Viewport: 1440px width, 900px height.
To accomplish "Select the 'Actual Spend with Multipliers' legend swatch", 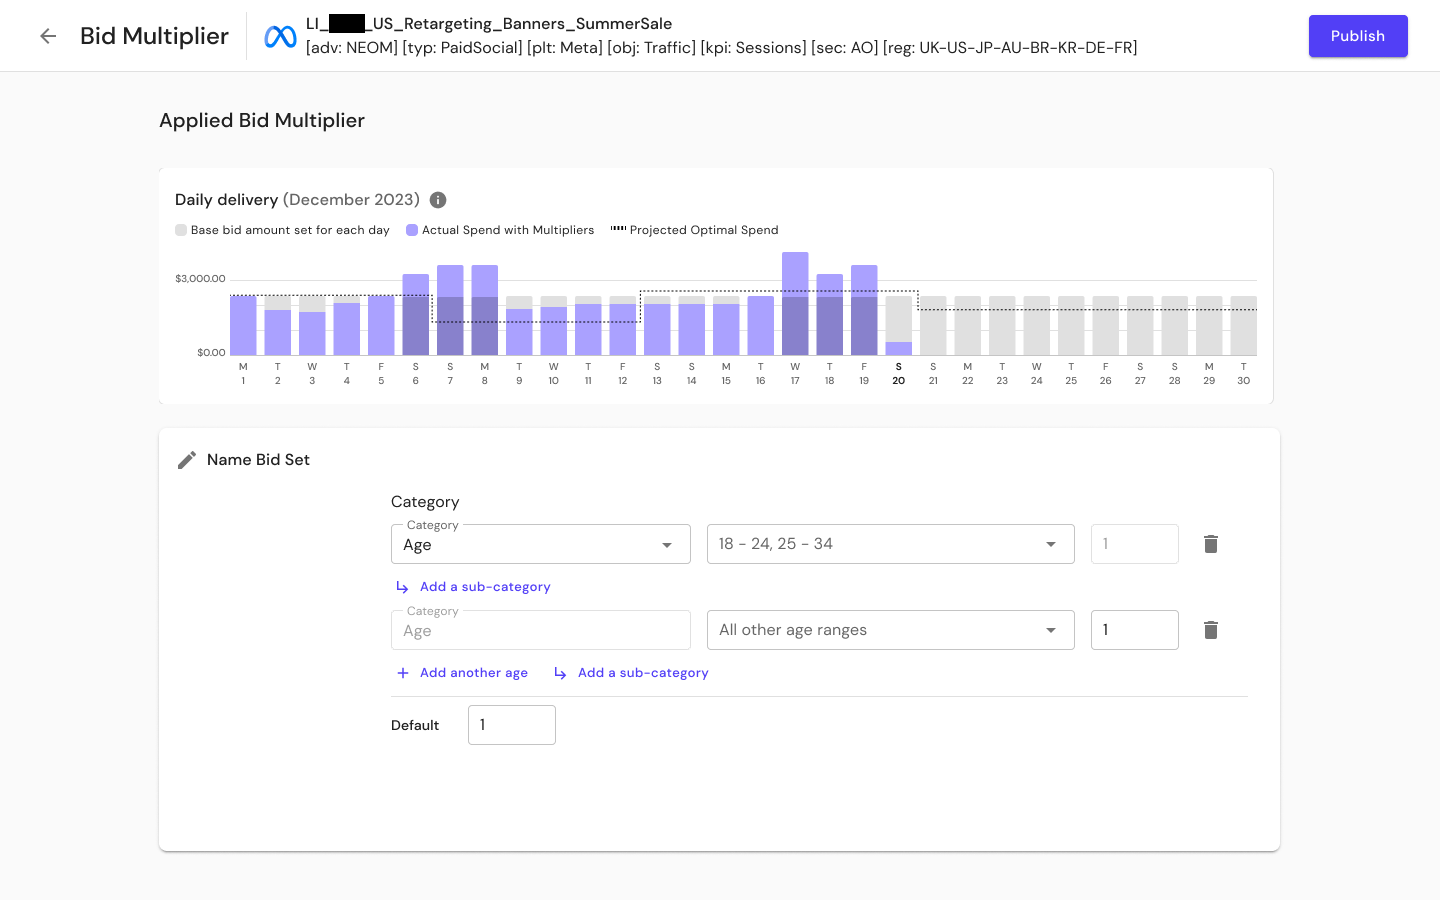I will tap(411, 230).
